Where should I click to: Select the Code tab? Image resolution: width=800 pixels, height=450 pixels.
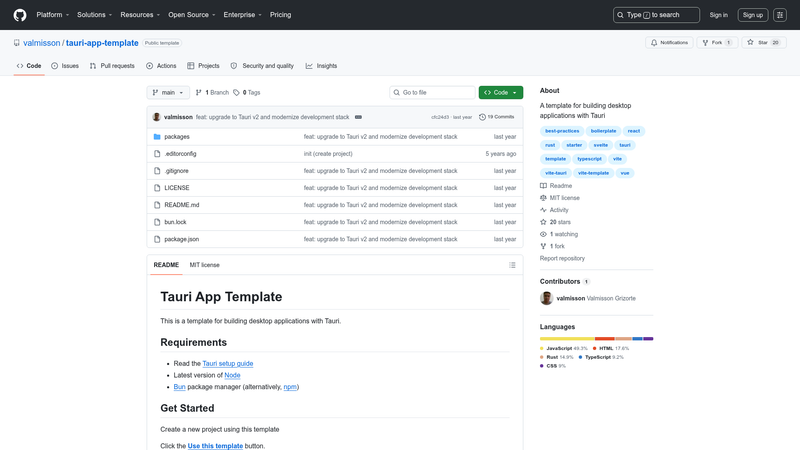[29, 66]
